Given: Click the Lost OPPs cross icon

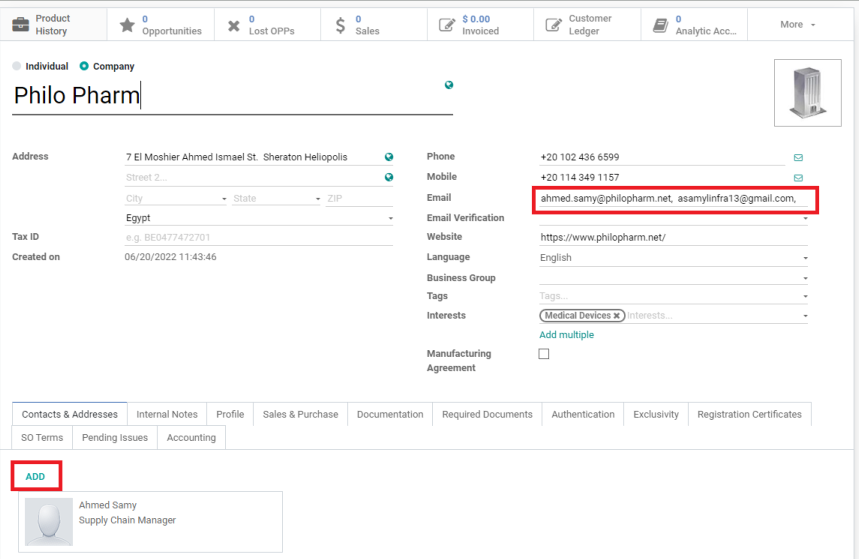Looking at the screenshot, I should [x=234, y=25].
